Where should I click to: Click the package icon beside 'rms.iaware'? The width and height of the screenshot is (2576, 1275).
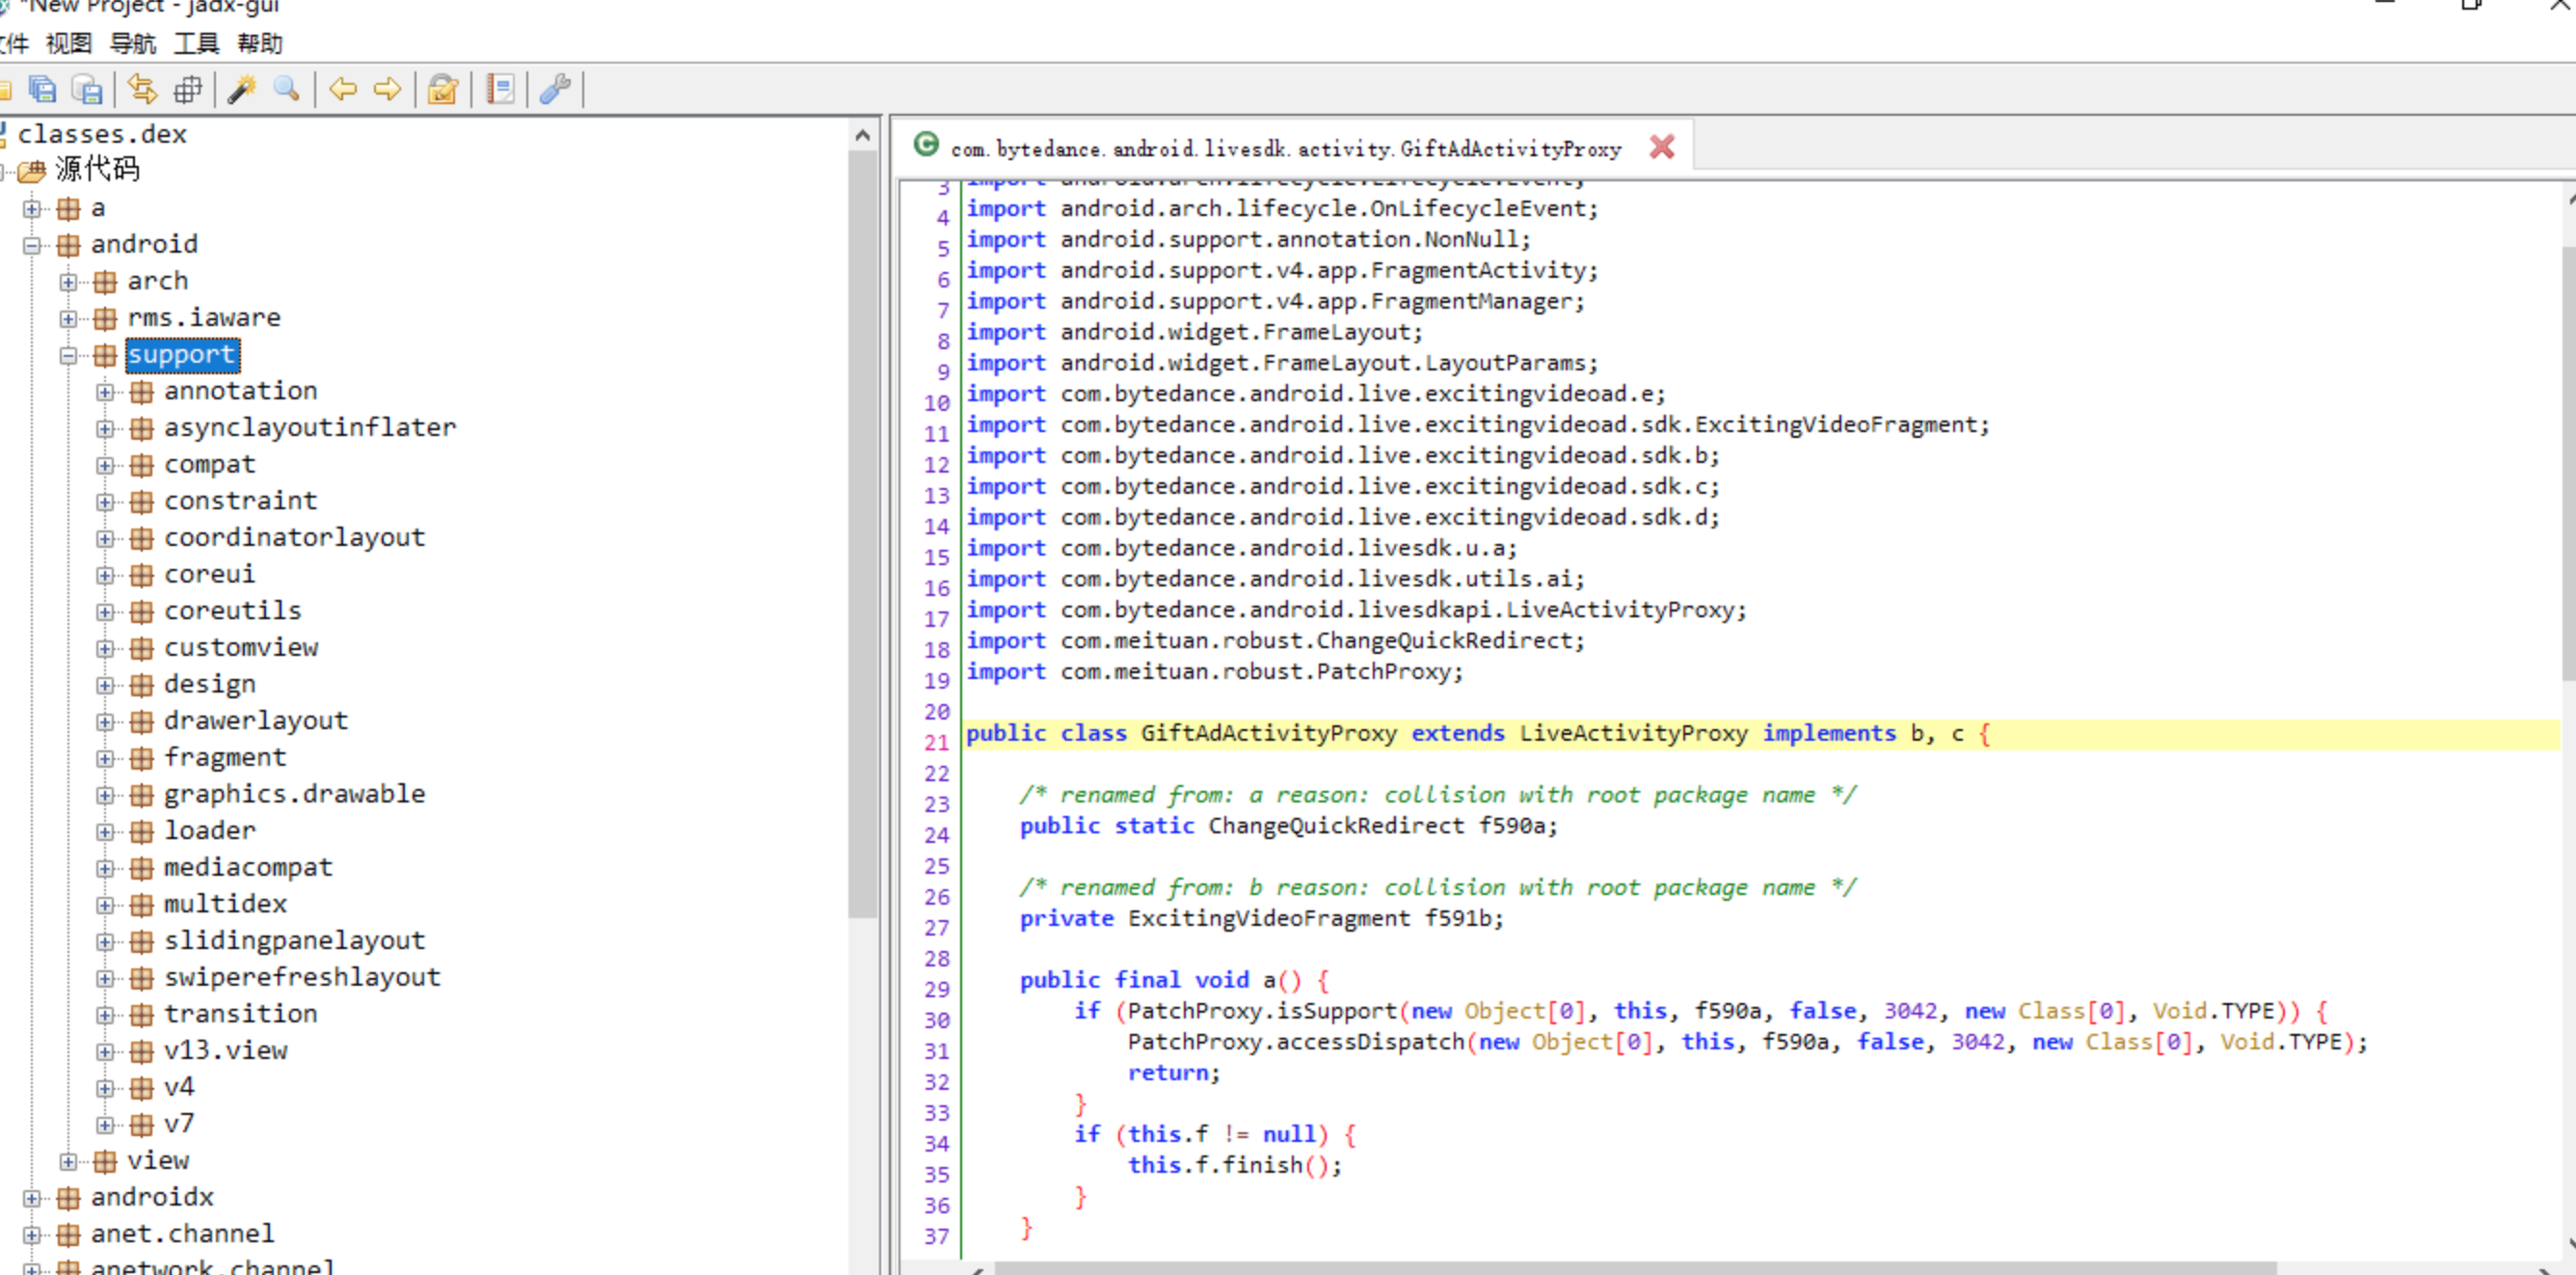tap(105, 319)
